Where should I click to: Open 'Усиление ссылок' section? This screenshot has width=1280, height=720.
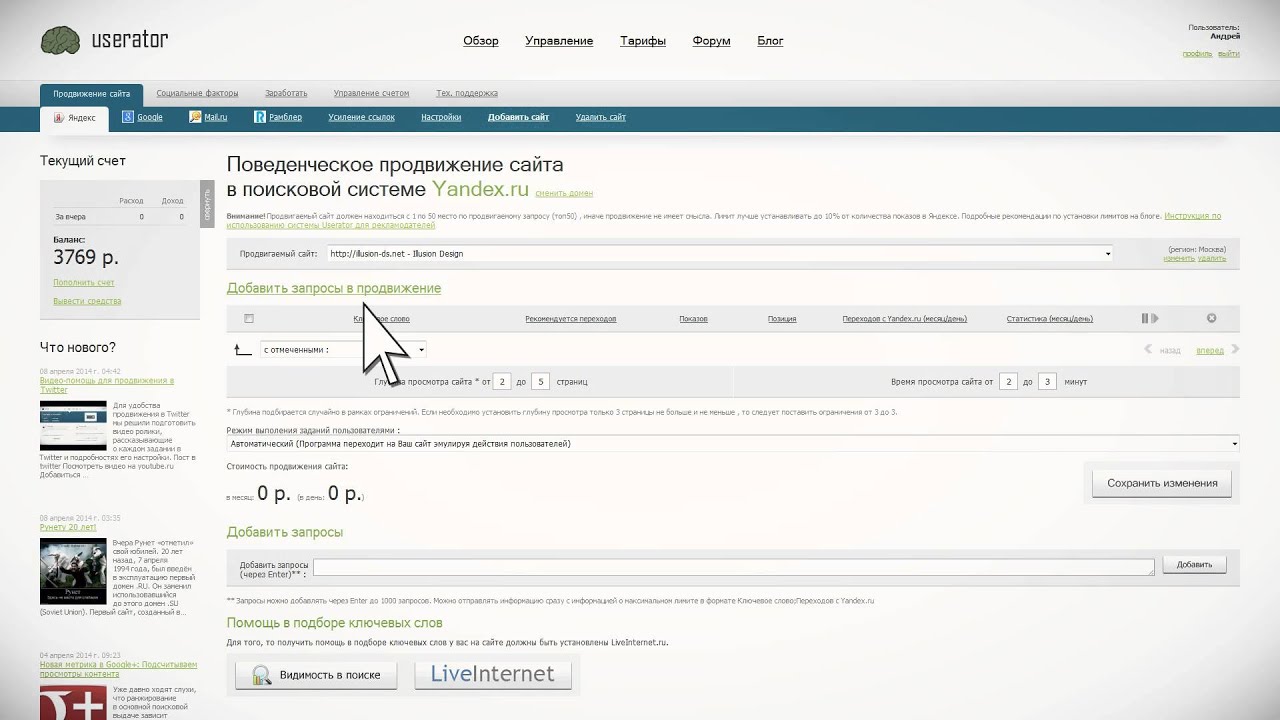point(361,117)
